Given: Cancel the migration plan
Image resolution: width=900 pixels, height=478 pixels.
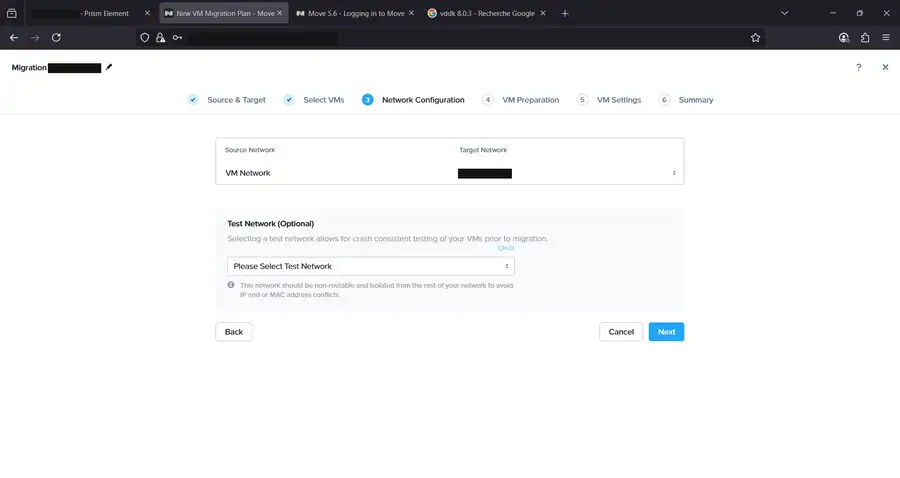Looking at the screenshot, I should 621,332.
